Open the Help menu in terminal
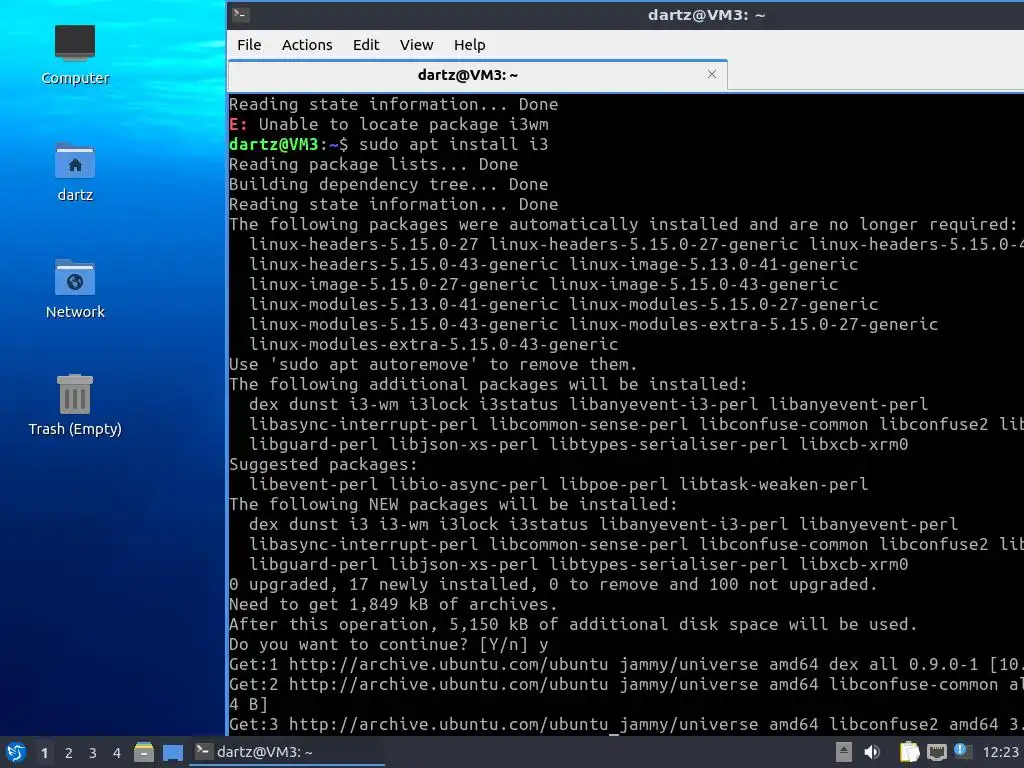The width and height of the screenshot is (1024, 768). 470,45
